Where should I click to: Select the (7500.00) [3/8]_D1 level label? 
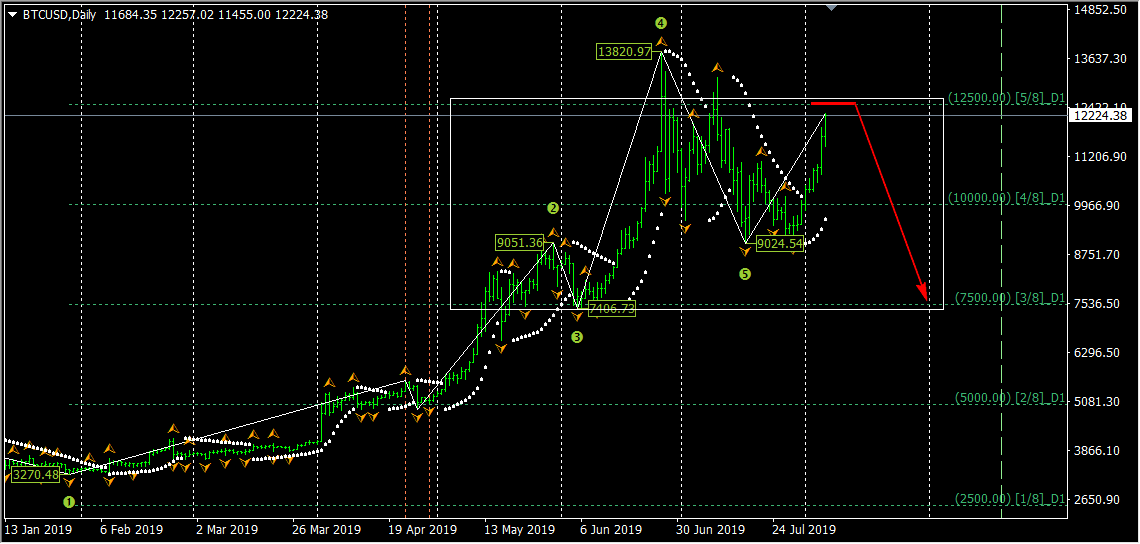pos(1011,297)
